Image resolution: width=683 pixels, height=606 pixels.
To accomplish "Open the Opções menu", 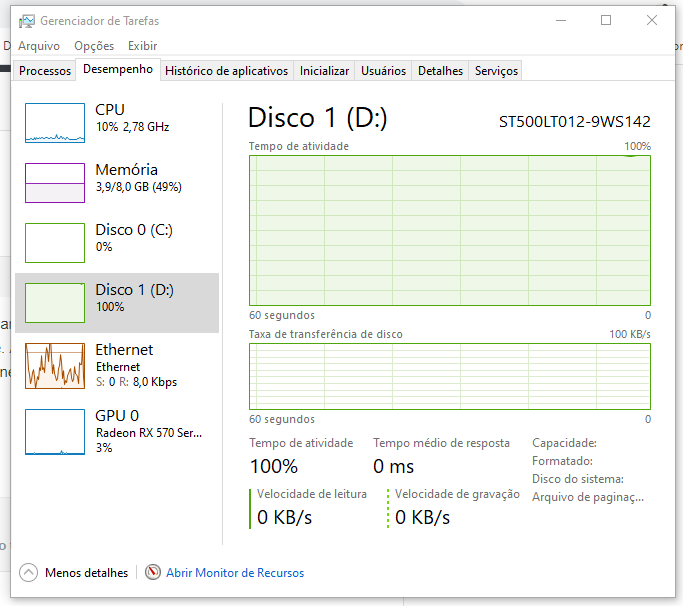I will pyautogui.click(x=94, y=46).
